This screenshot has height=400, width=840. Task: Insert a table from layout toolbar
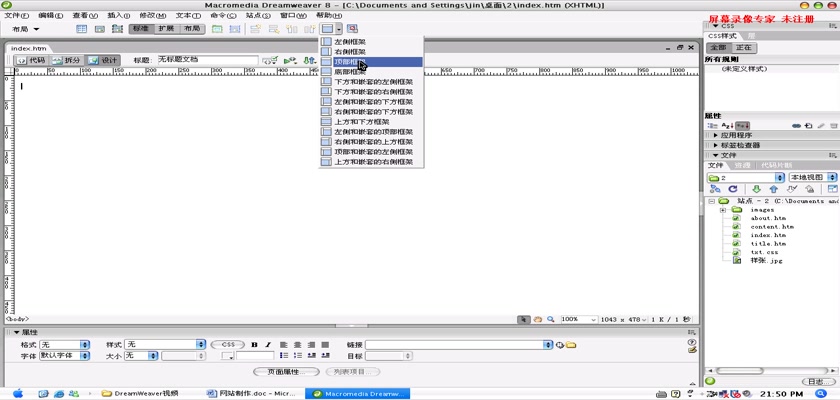pyautogui.click(x=81, y=29)
